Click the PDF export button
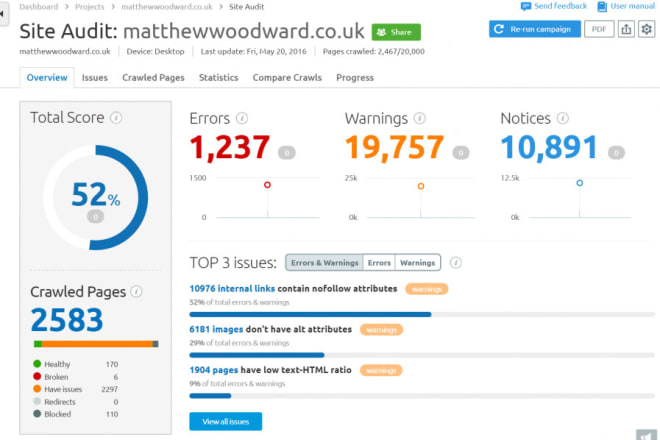The width and height of the screenshot is (660, 440). (x=599, y=29)
